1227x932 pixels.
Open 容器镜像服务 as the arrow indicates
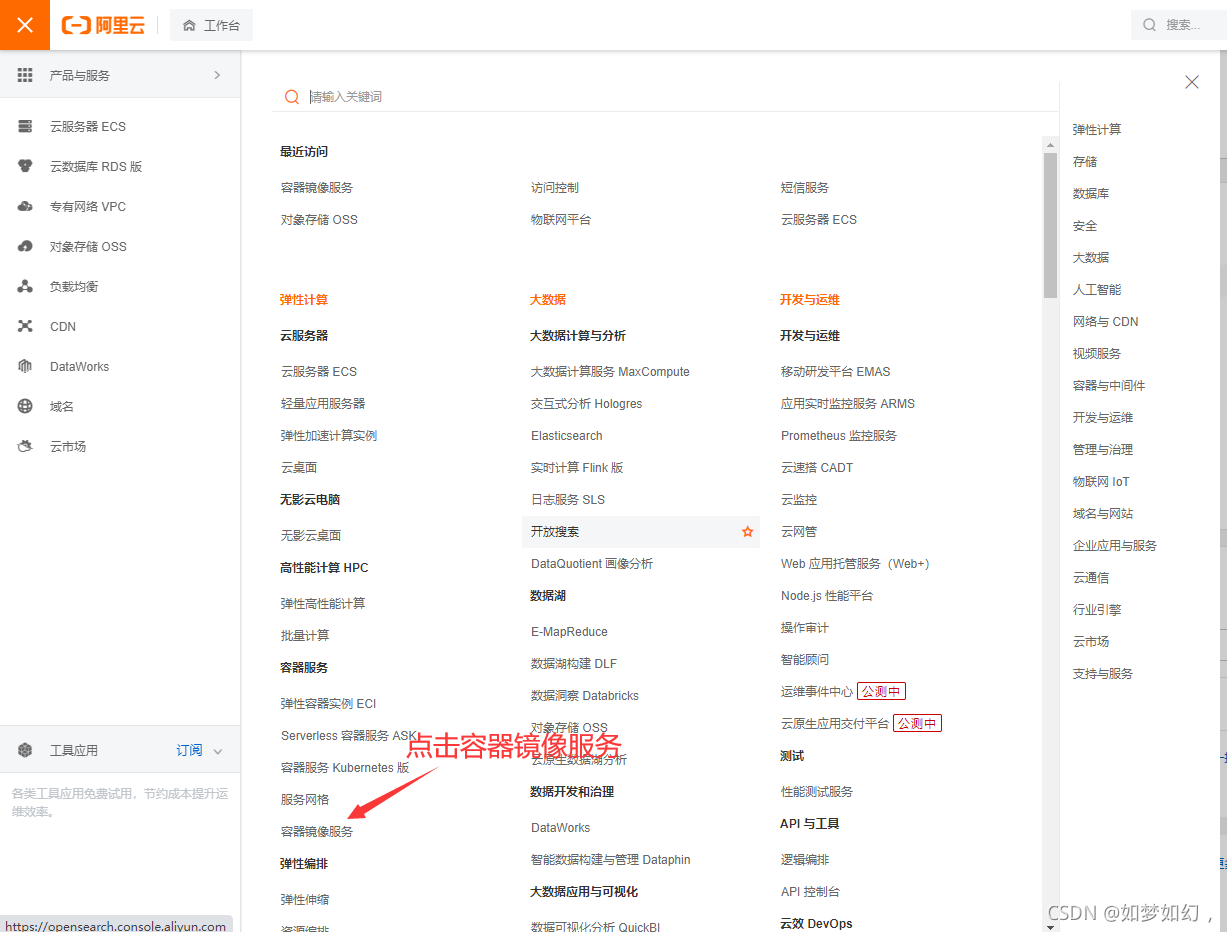click(318, 830)
